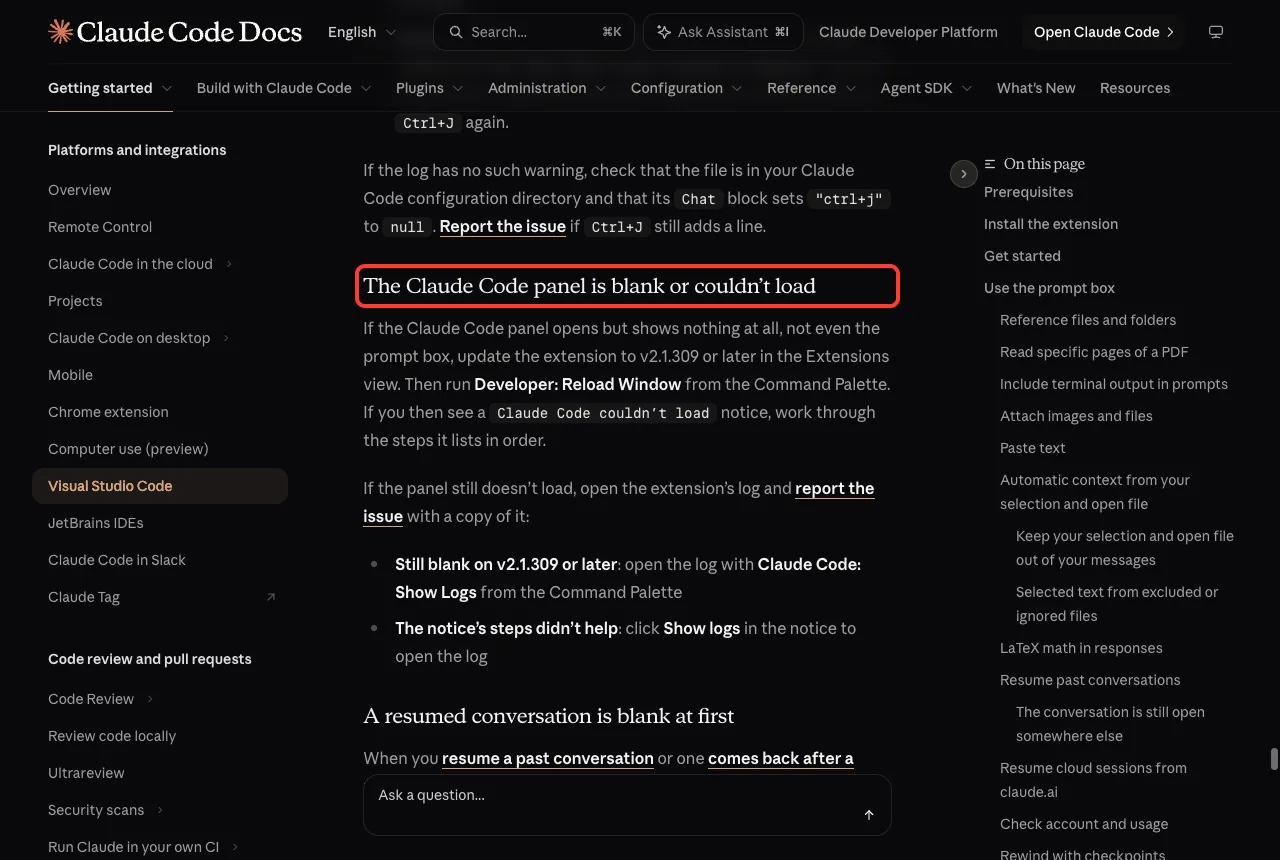
Task: Open JetBrains IDEs sidebar page
Action: pyautogui.click(x=96, y=523)
